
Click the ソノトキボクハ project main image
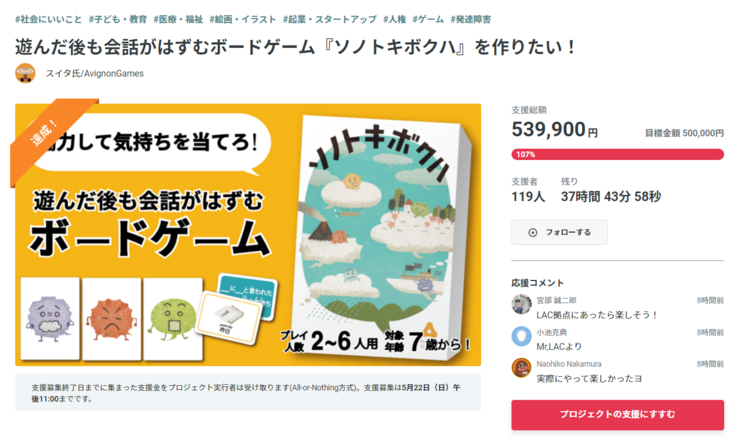point(248,234)
